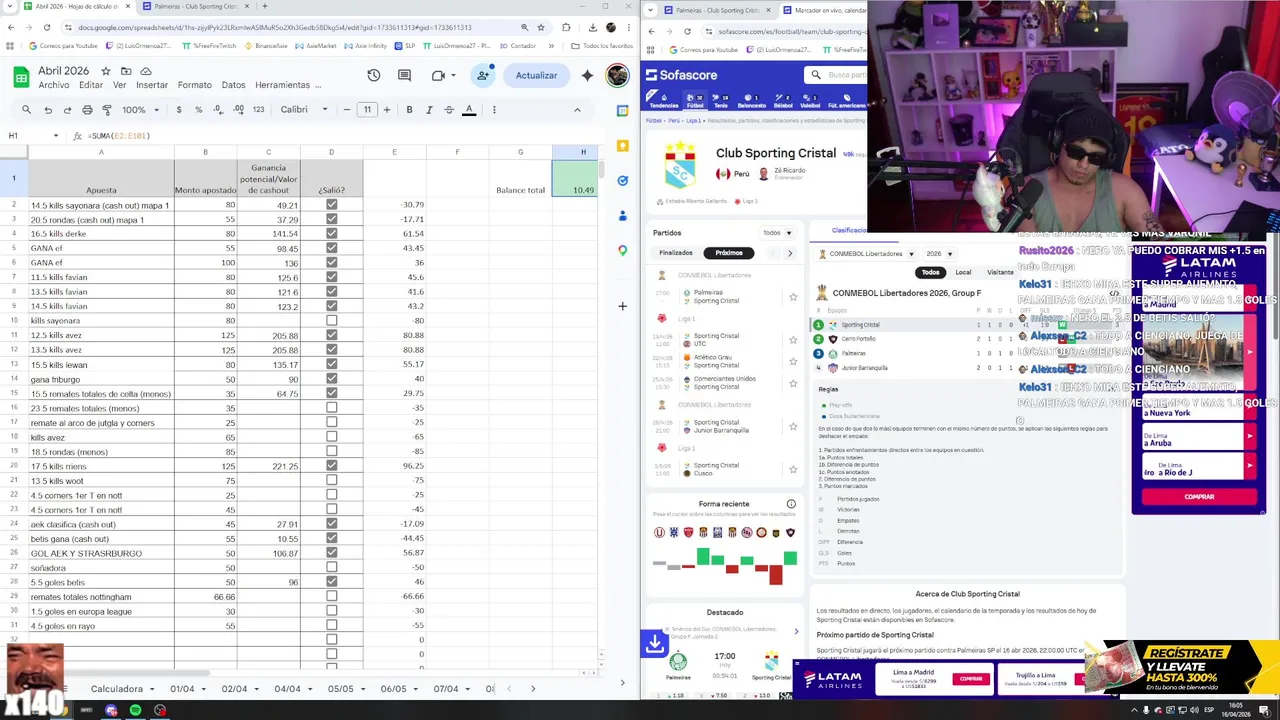Check ¿Salió? for 4.5 goles en rayo
Viewport: 1280px width, 720px height.
(331, 625)
